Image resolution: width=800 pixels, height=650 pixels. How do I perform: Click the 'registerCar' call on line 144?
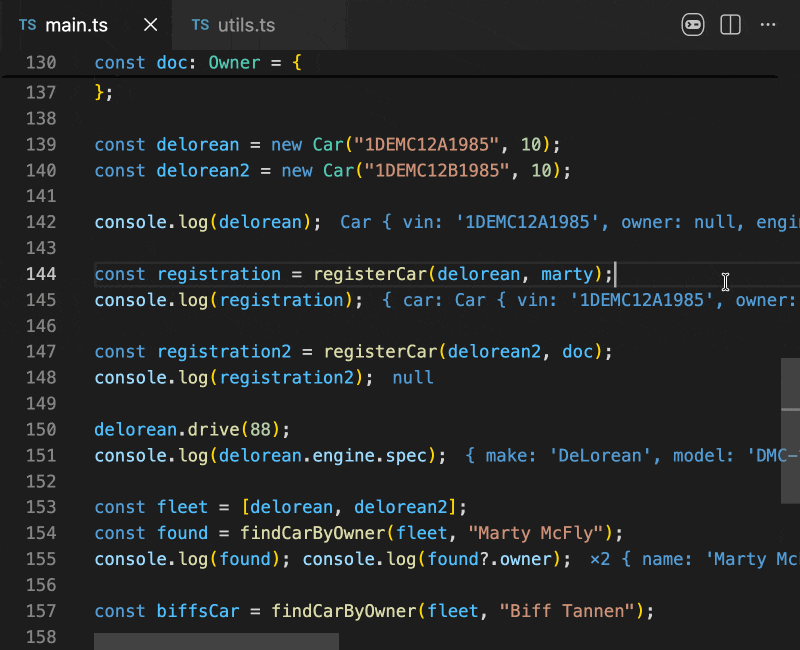[x=370, y=274]
